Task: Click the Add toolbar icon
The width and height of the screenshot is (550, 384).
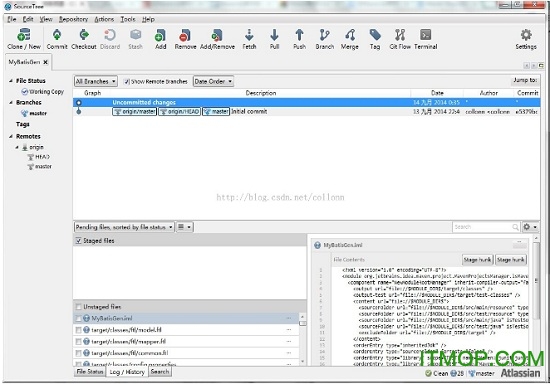Action: pyautogui.click(x=160, y=39)
